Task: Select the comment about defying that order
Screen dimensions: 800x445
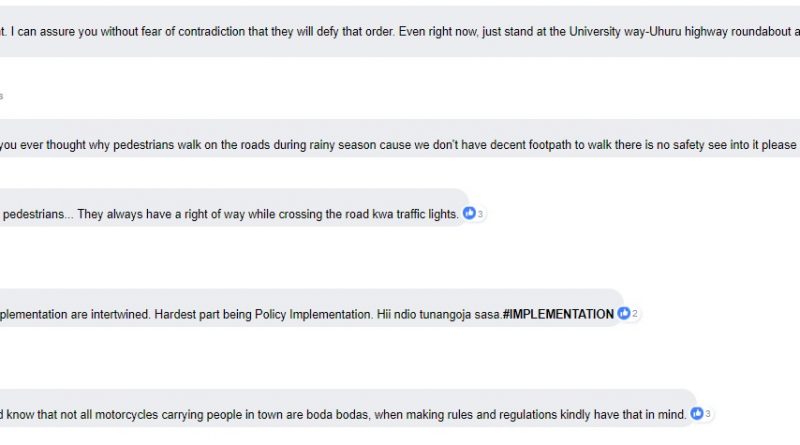Action: (400, 32)
